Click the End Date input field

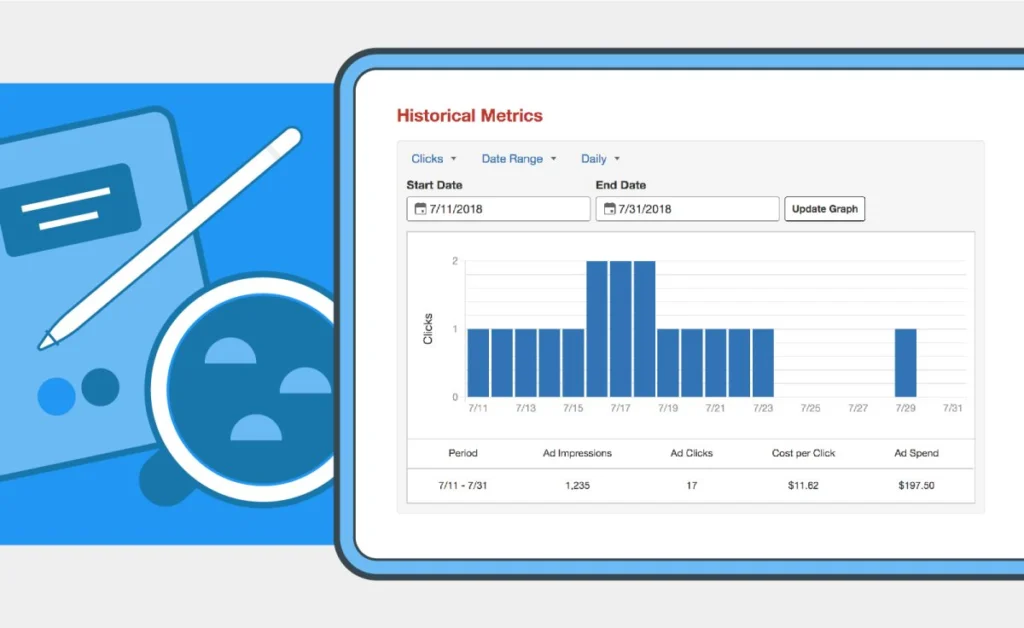[x=690, y=209]
